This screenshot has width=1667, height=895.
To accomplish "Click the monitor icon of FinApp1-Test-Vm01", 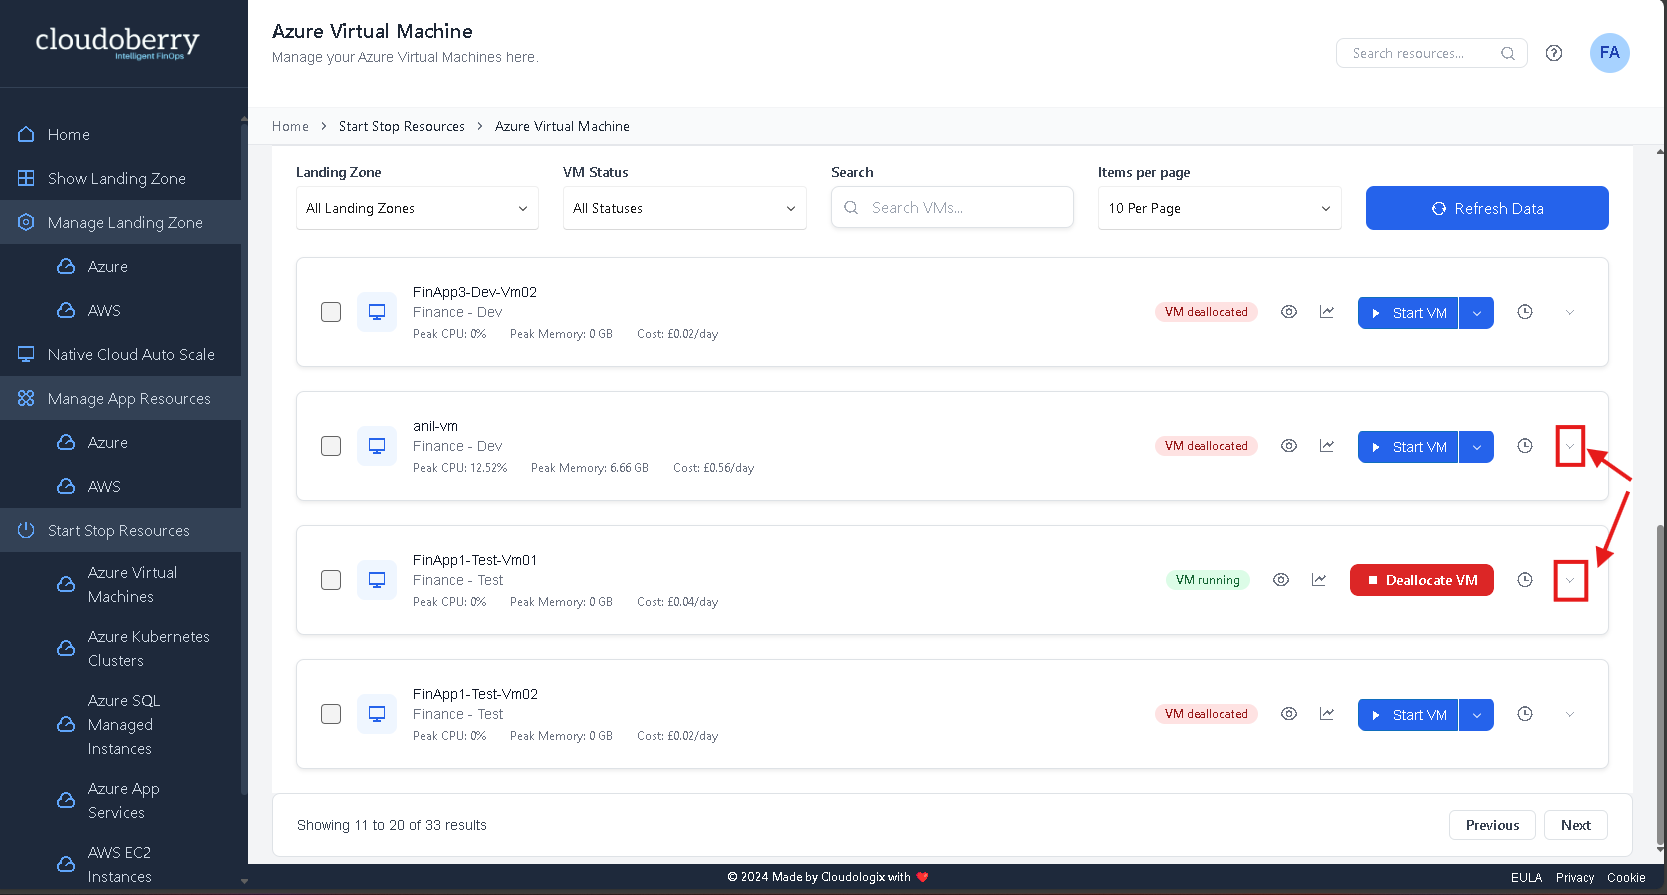I will tap(377, 580).
